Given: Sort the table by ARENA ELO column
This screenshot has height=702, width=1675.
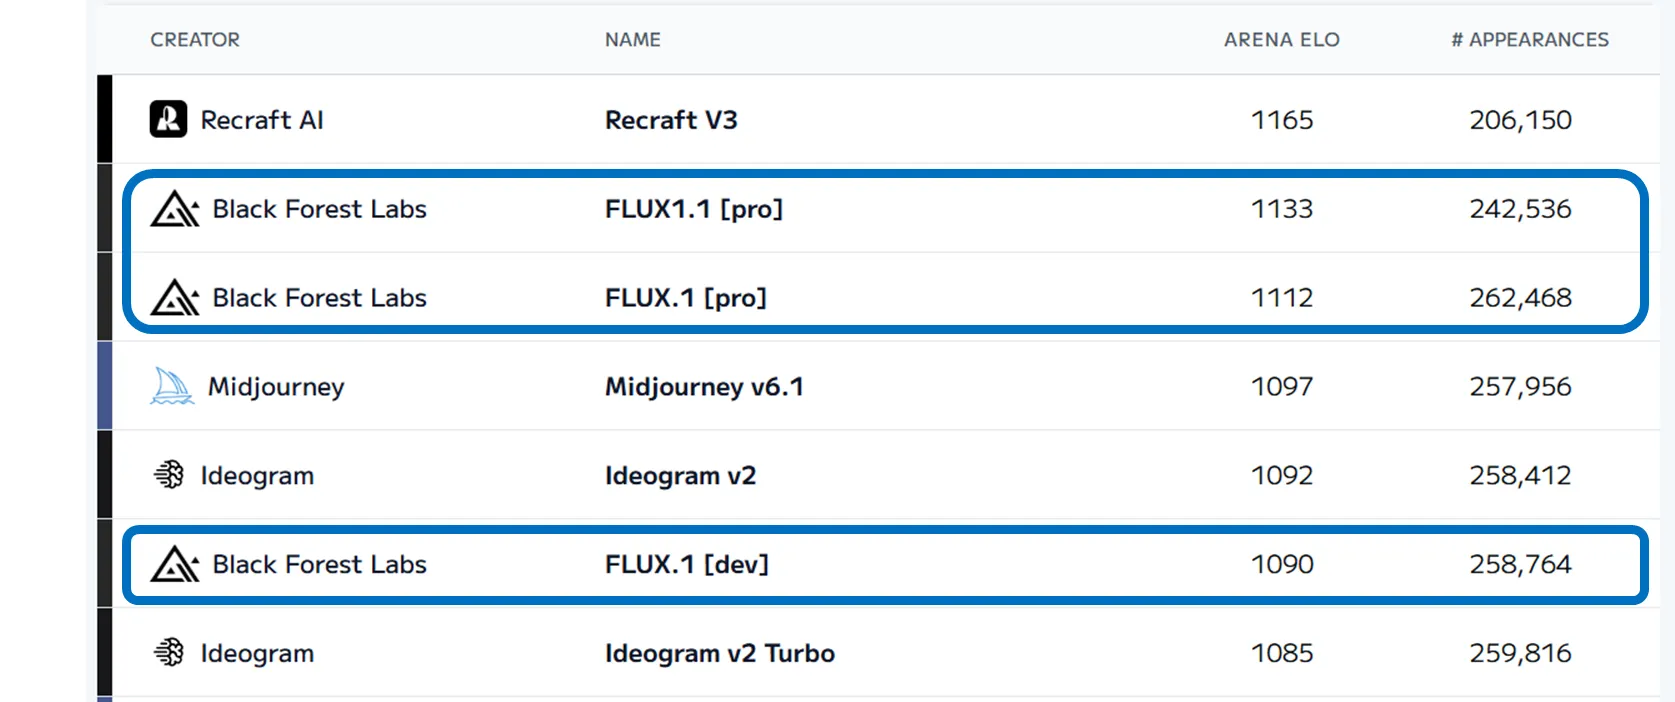Looking at the screenshot, I should point(1281,39).
